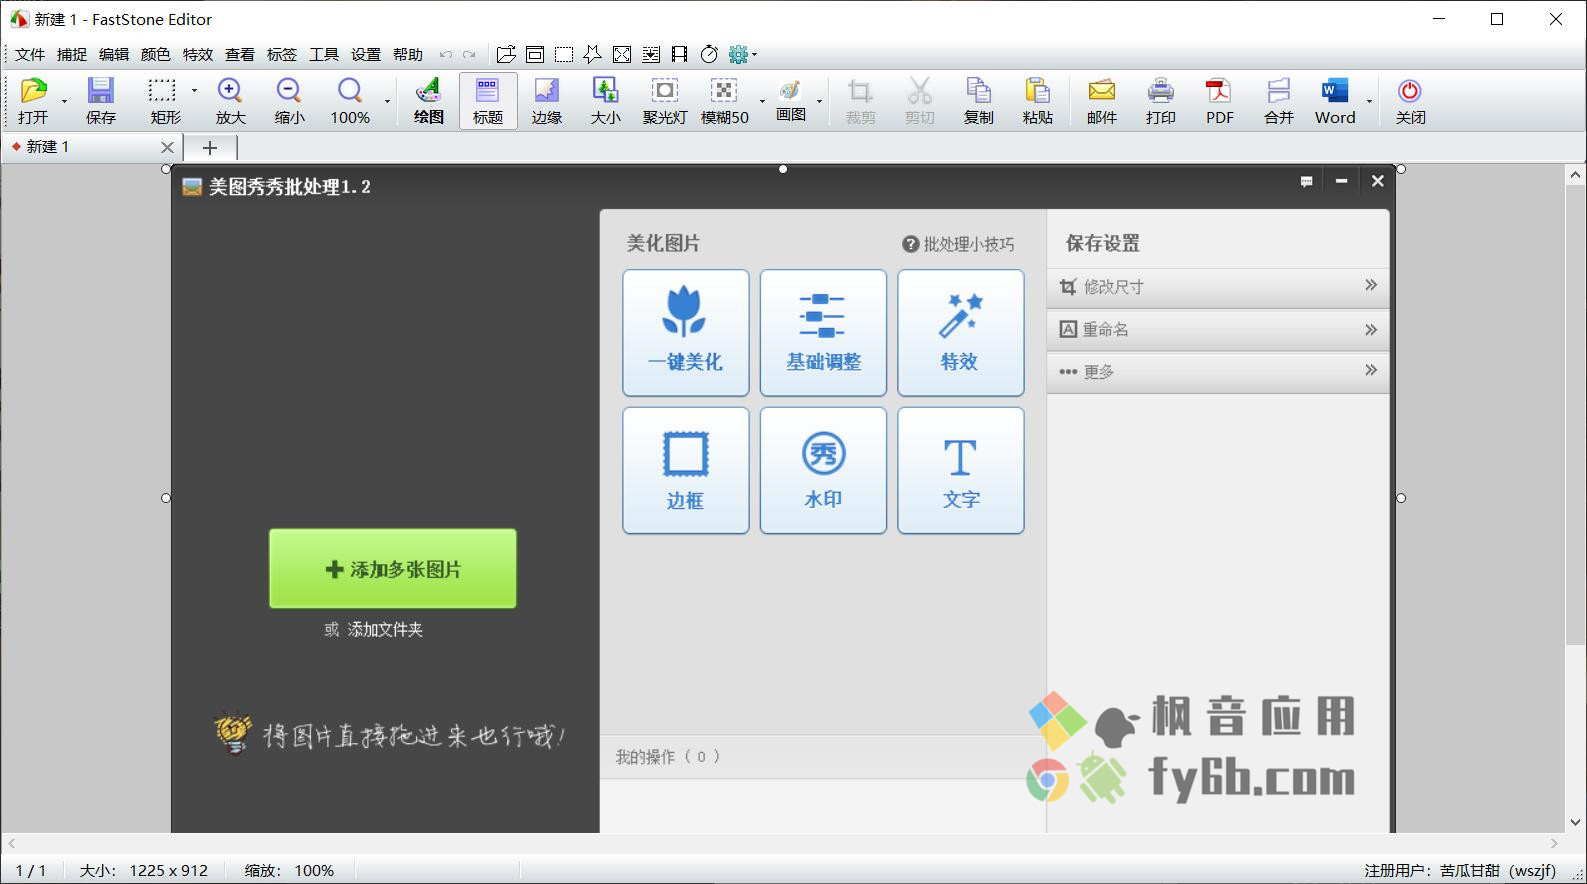Click the 粘贴 paste icon
The width and height of the screenshot is (1587, 884).
[1037, 100]
